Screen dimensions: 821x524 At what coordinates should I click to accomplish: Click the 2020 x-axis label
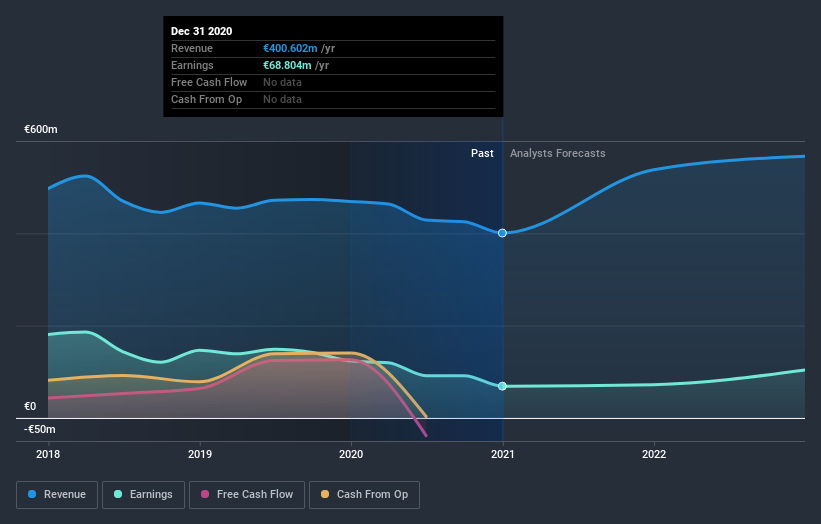[x=351, y=454]
